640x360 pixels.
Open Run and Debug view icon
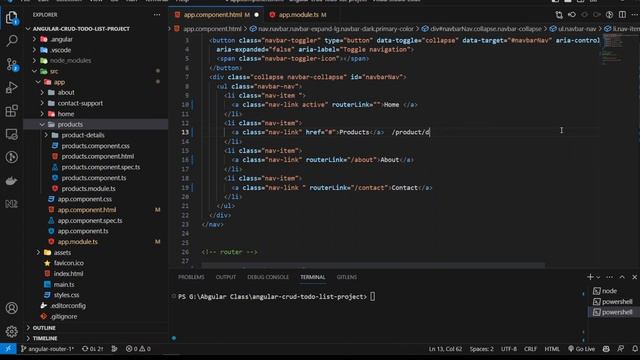pos(11,87)
